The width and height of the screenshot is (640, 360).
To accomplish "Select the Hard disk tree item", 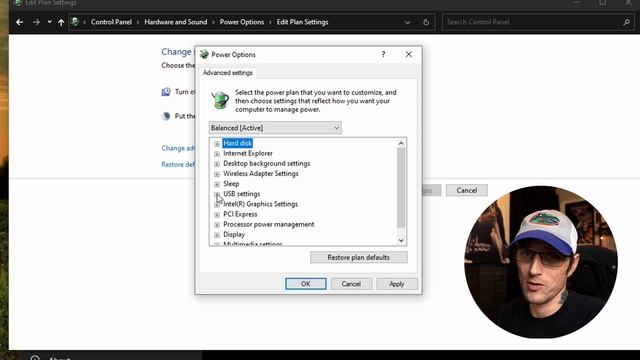I will coord(238,143).
